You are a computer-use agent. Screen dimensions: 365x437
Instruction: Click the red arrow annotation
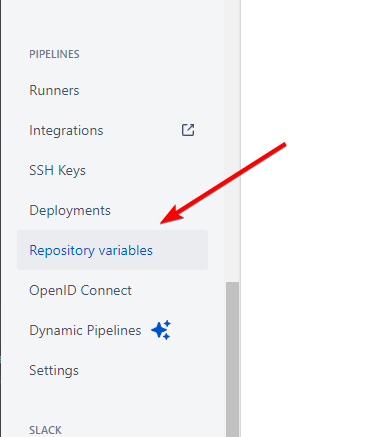tap(223, 183)
